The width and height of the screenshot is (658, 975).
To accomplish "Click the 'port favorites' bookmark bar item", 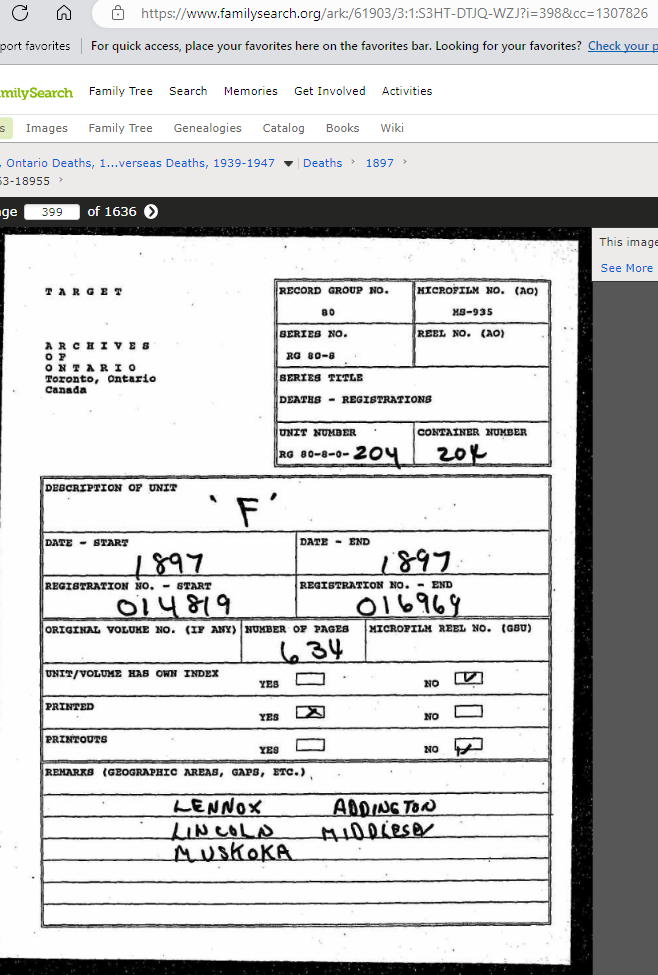I will [x=35, y=45].
